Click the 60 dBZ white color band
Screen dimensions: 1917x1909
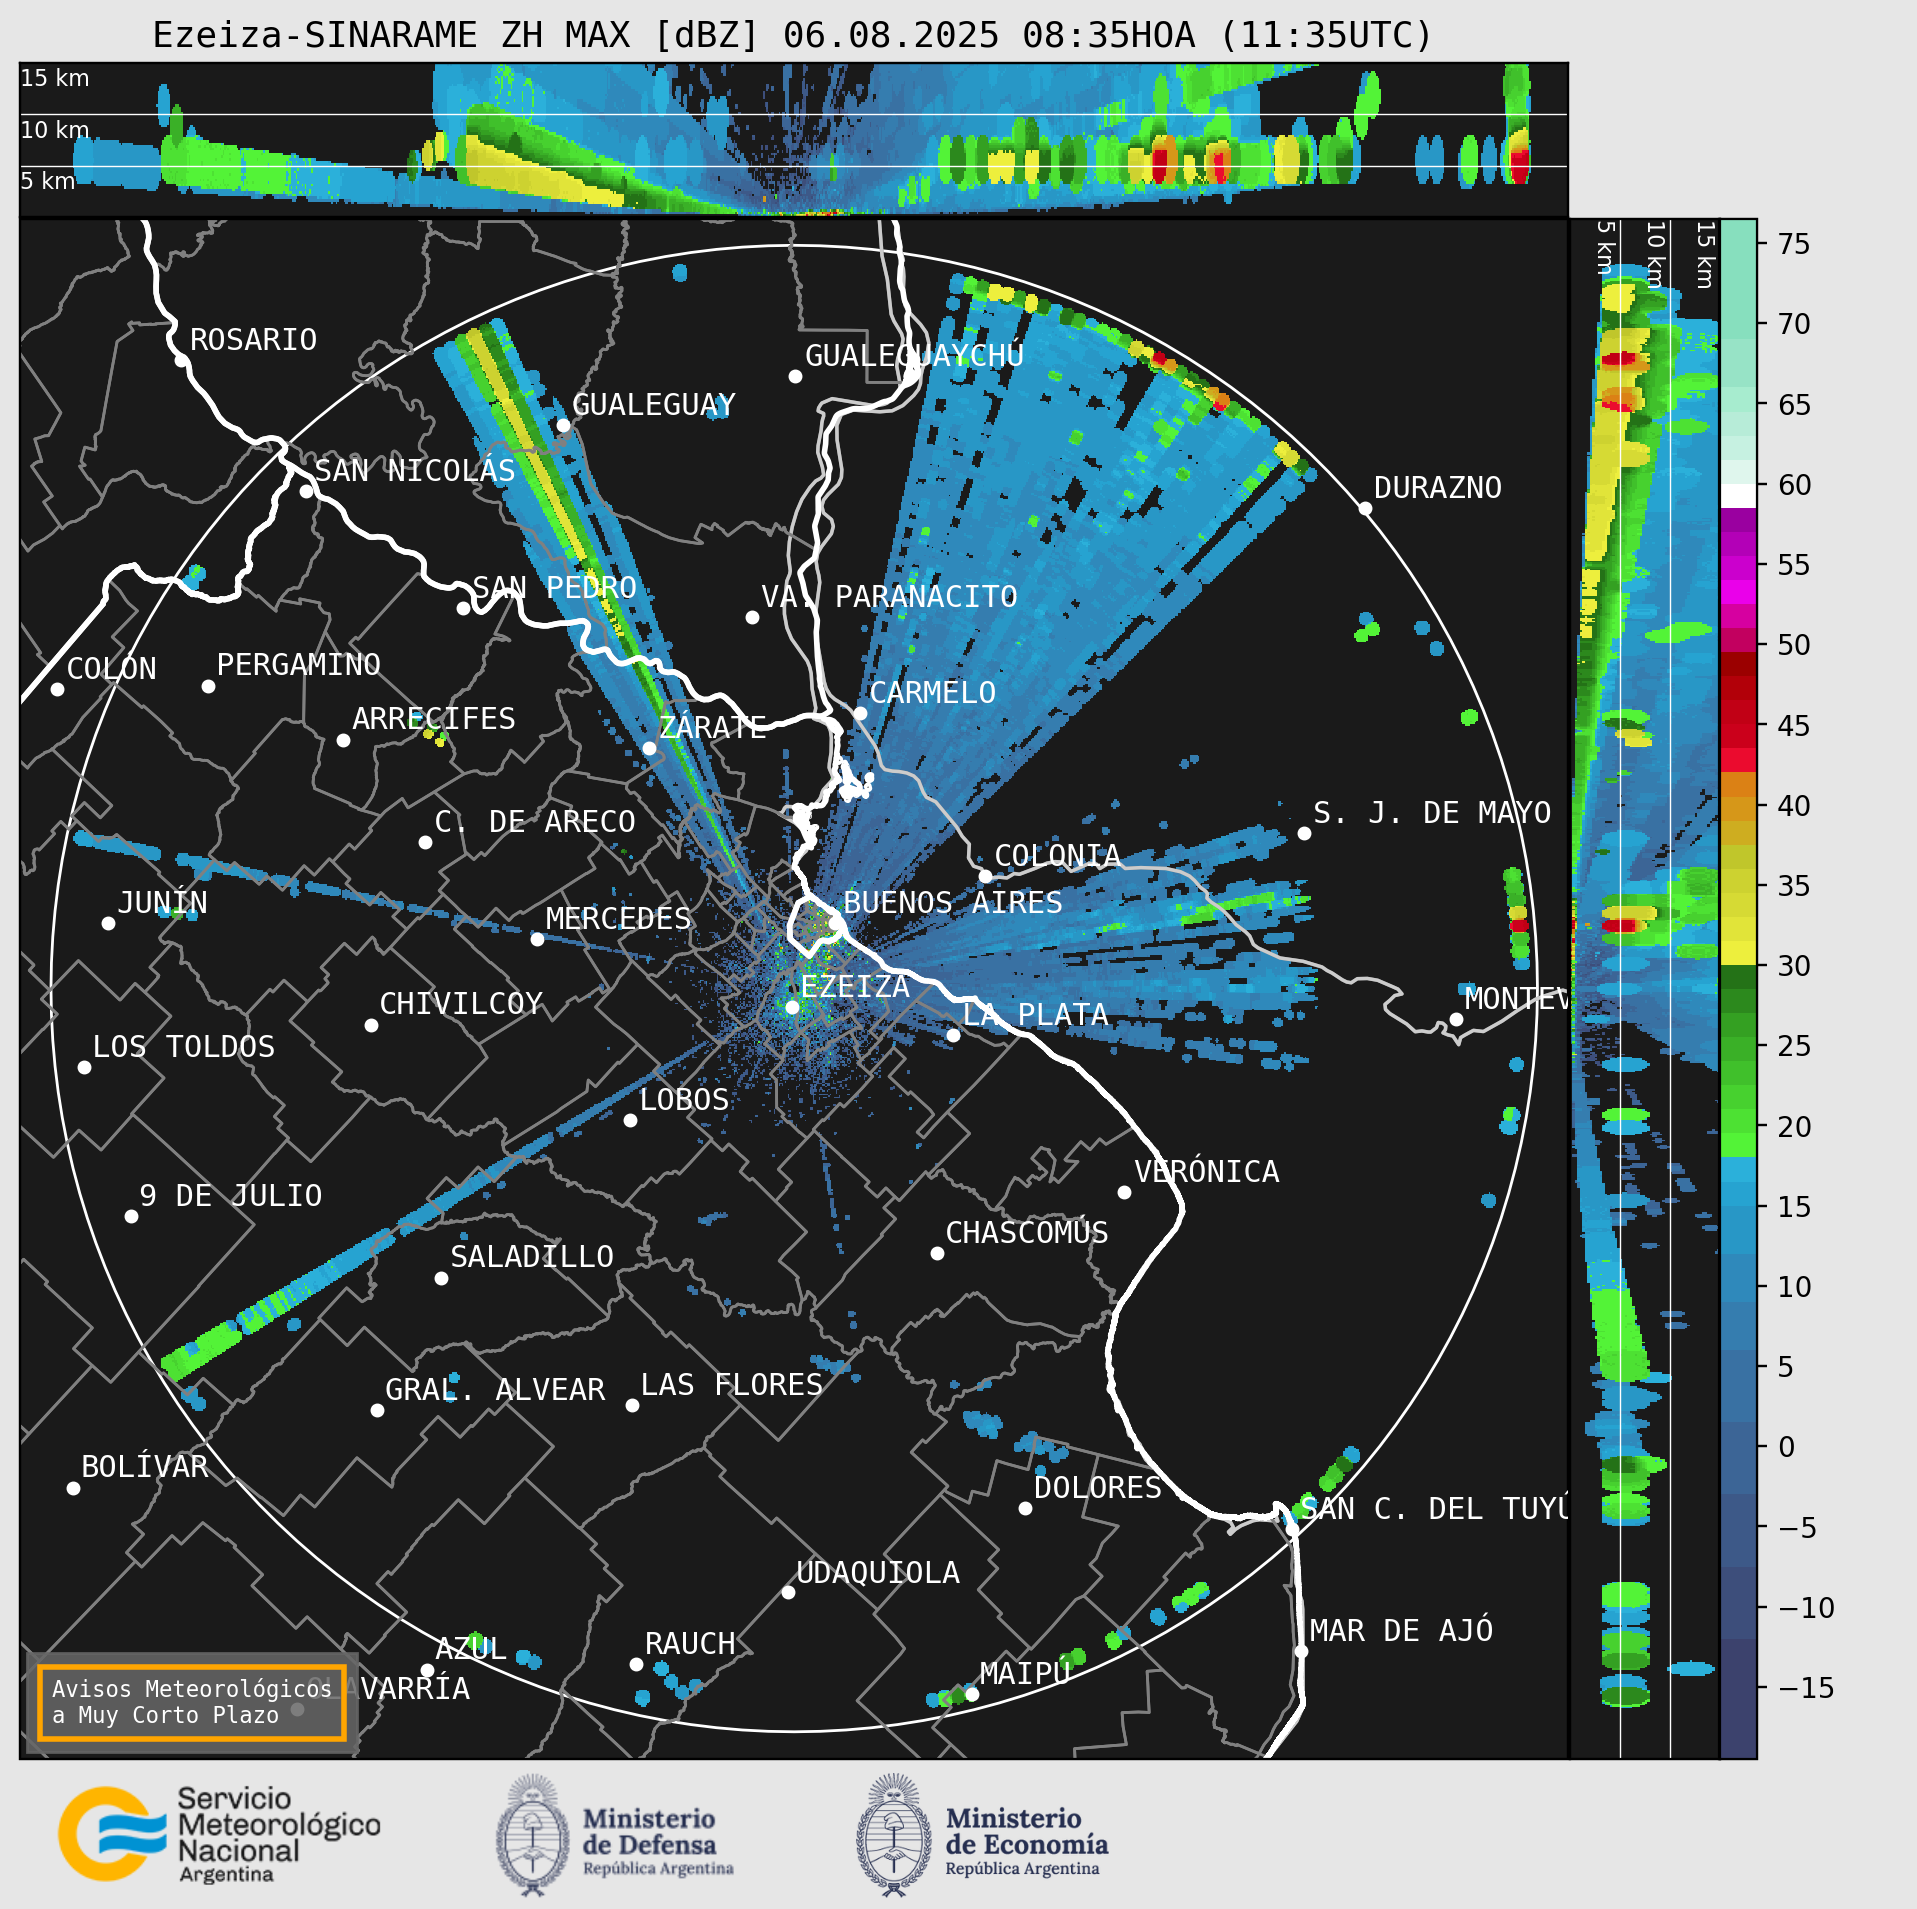pos(1738,496)
